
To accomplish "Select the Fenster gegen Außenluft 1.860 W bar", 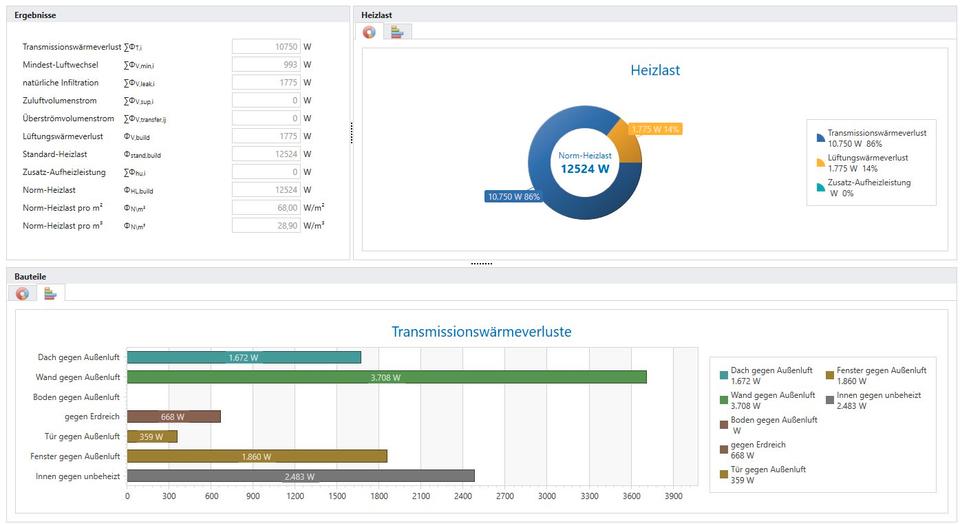I will [256, 456].
